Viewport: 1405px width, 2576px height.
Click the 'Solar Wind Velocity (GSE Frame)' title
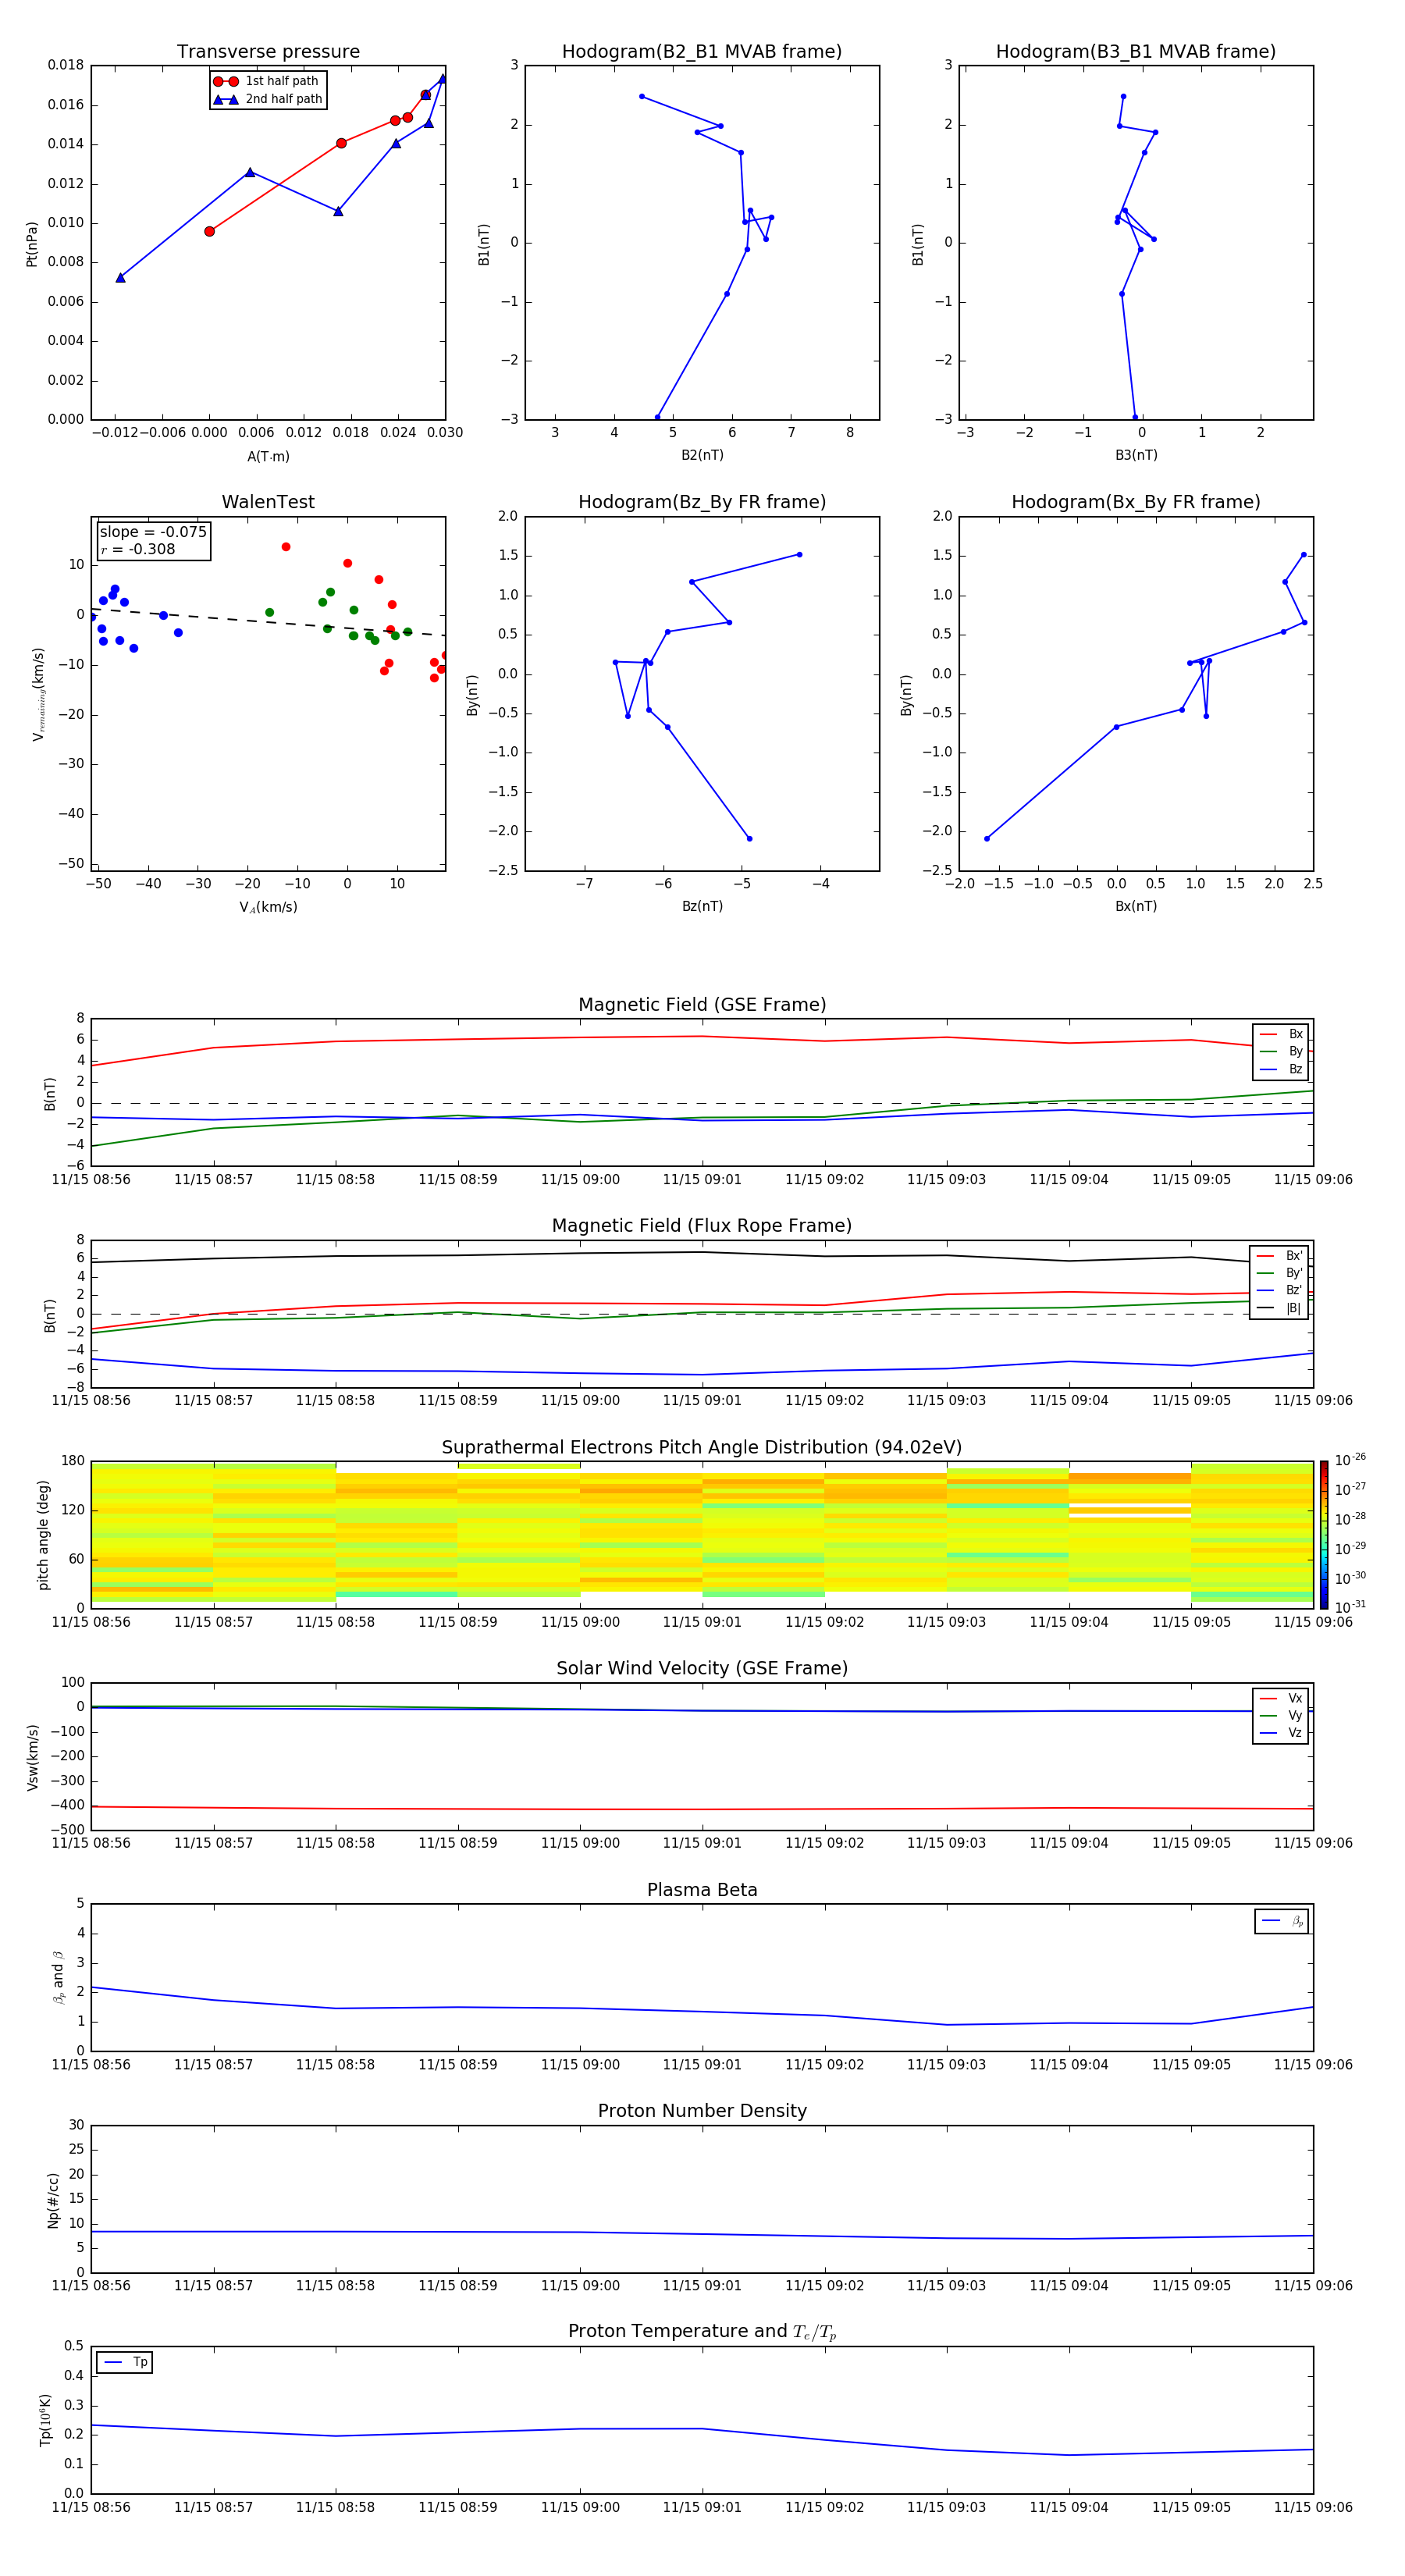[702, 1668]
